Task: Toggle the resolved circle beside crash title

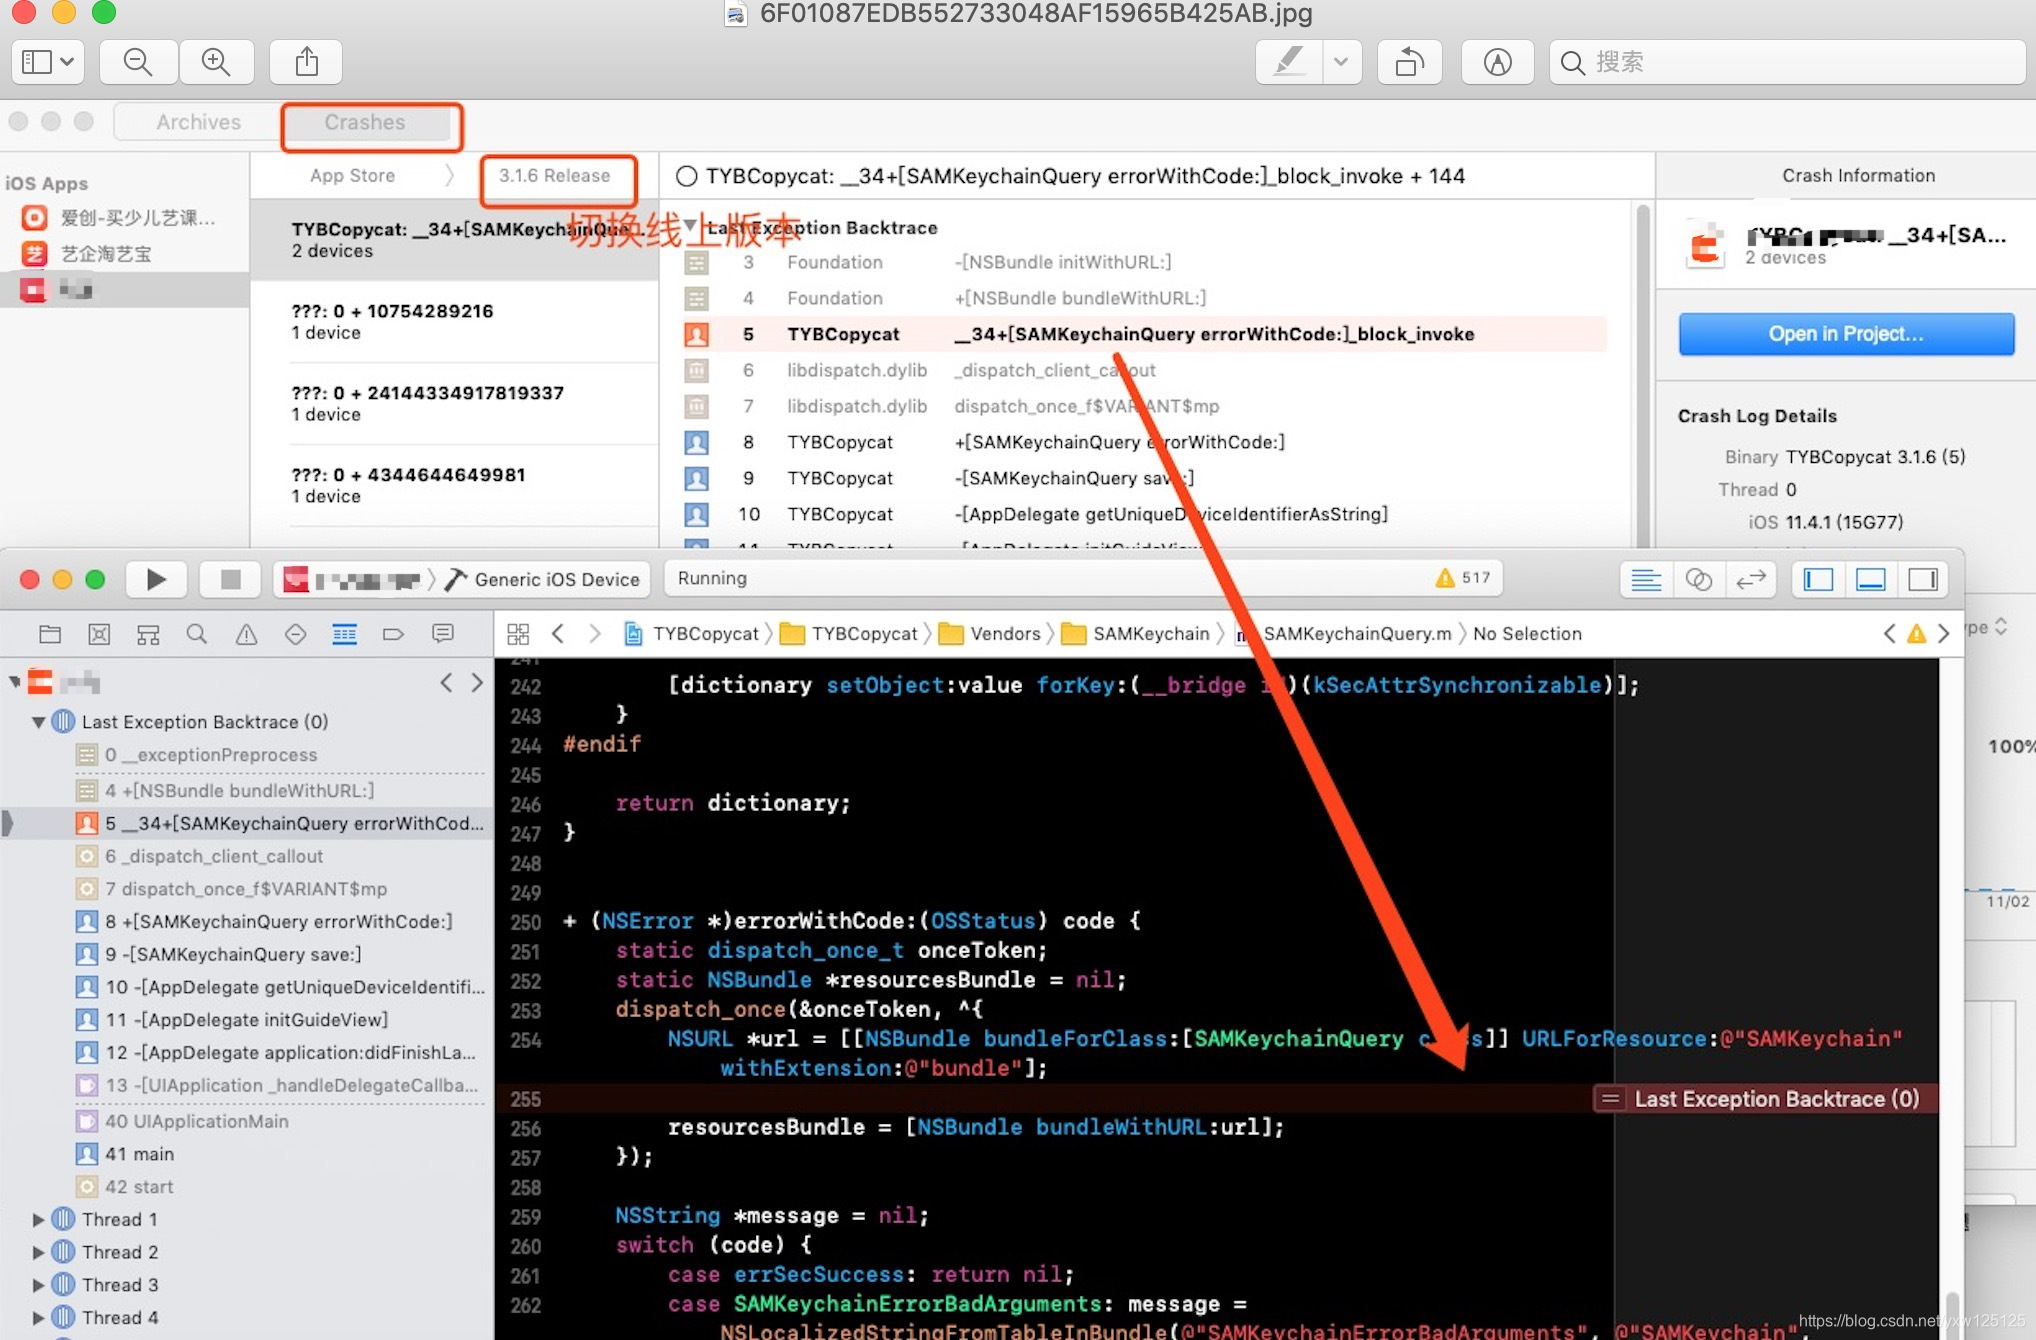Action: point(686,176)
